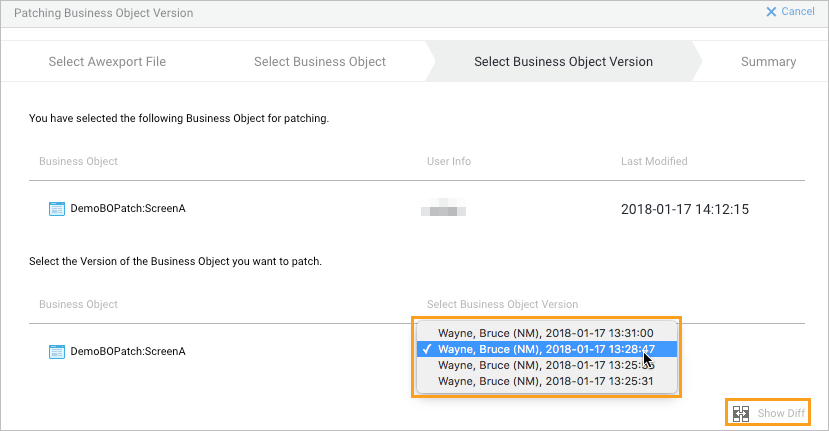
Task: Choose version dated 2018-01-17 13:31:00
Action: click(547, 333)
